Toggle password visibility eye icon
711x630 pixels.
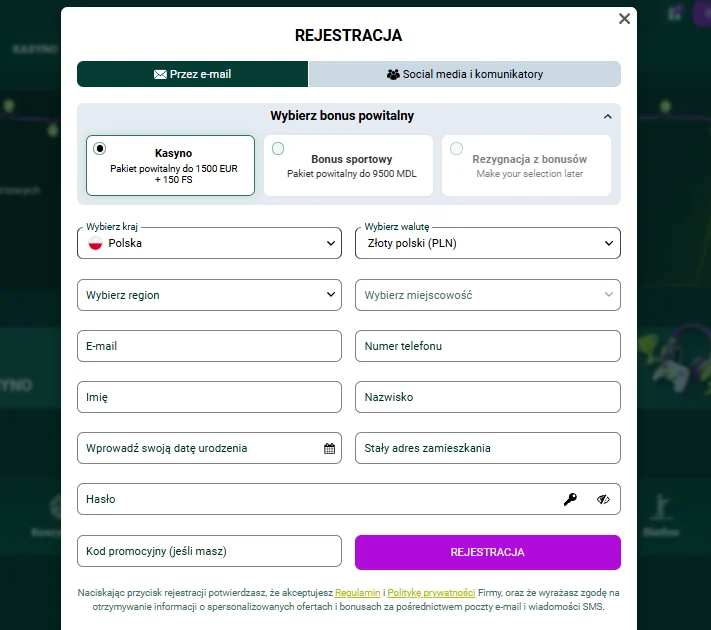[603, 499]
